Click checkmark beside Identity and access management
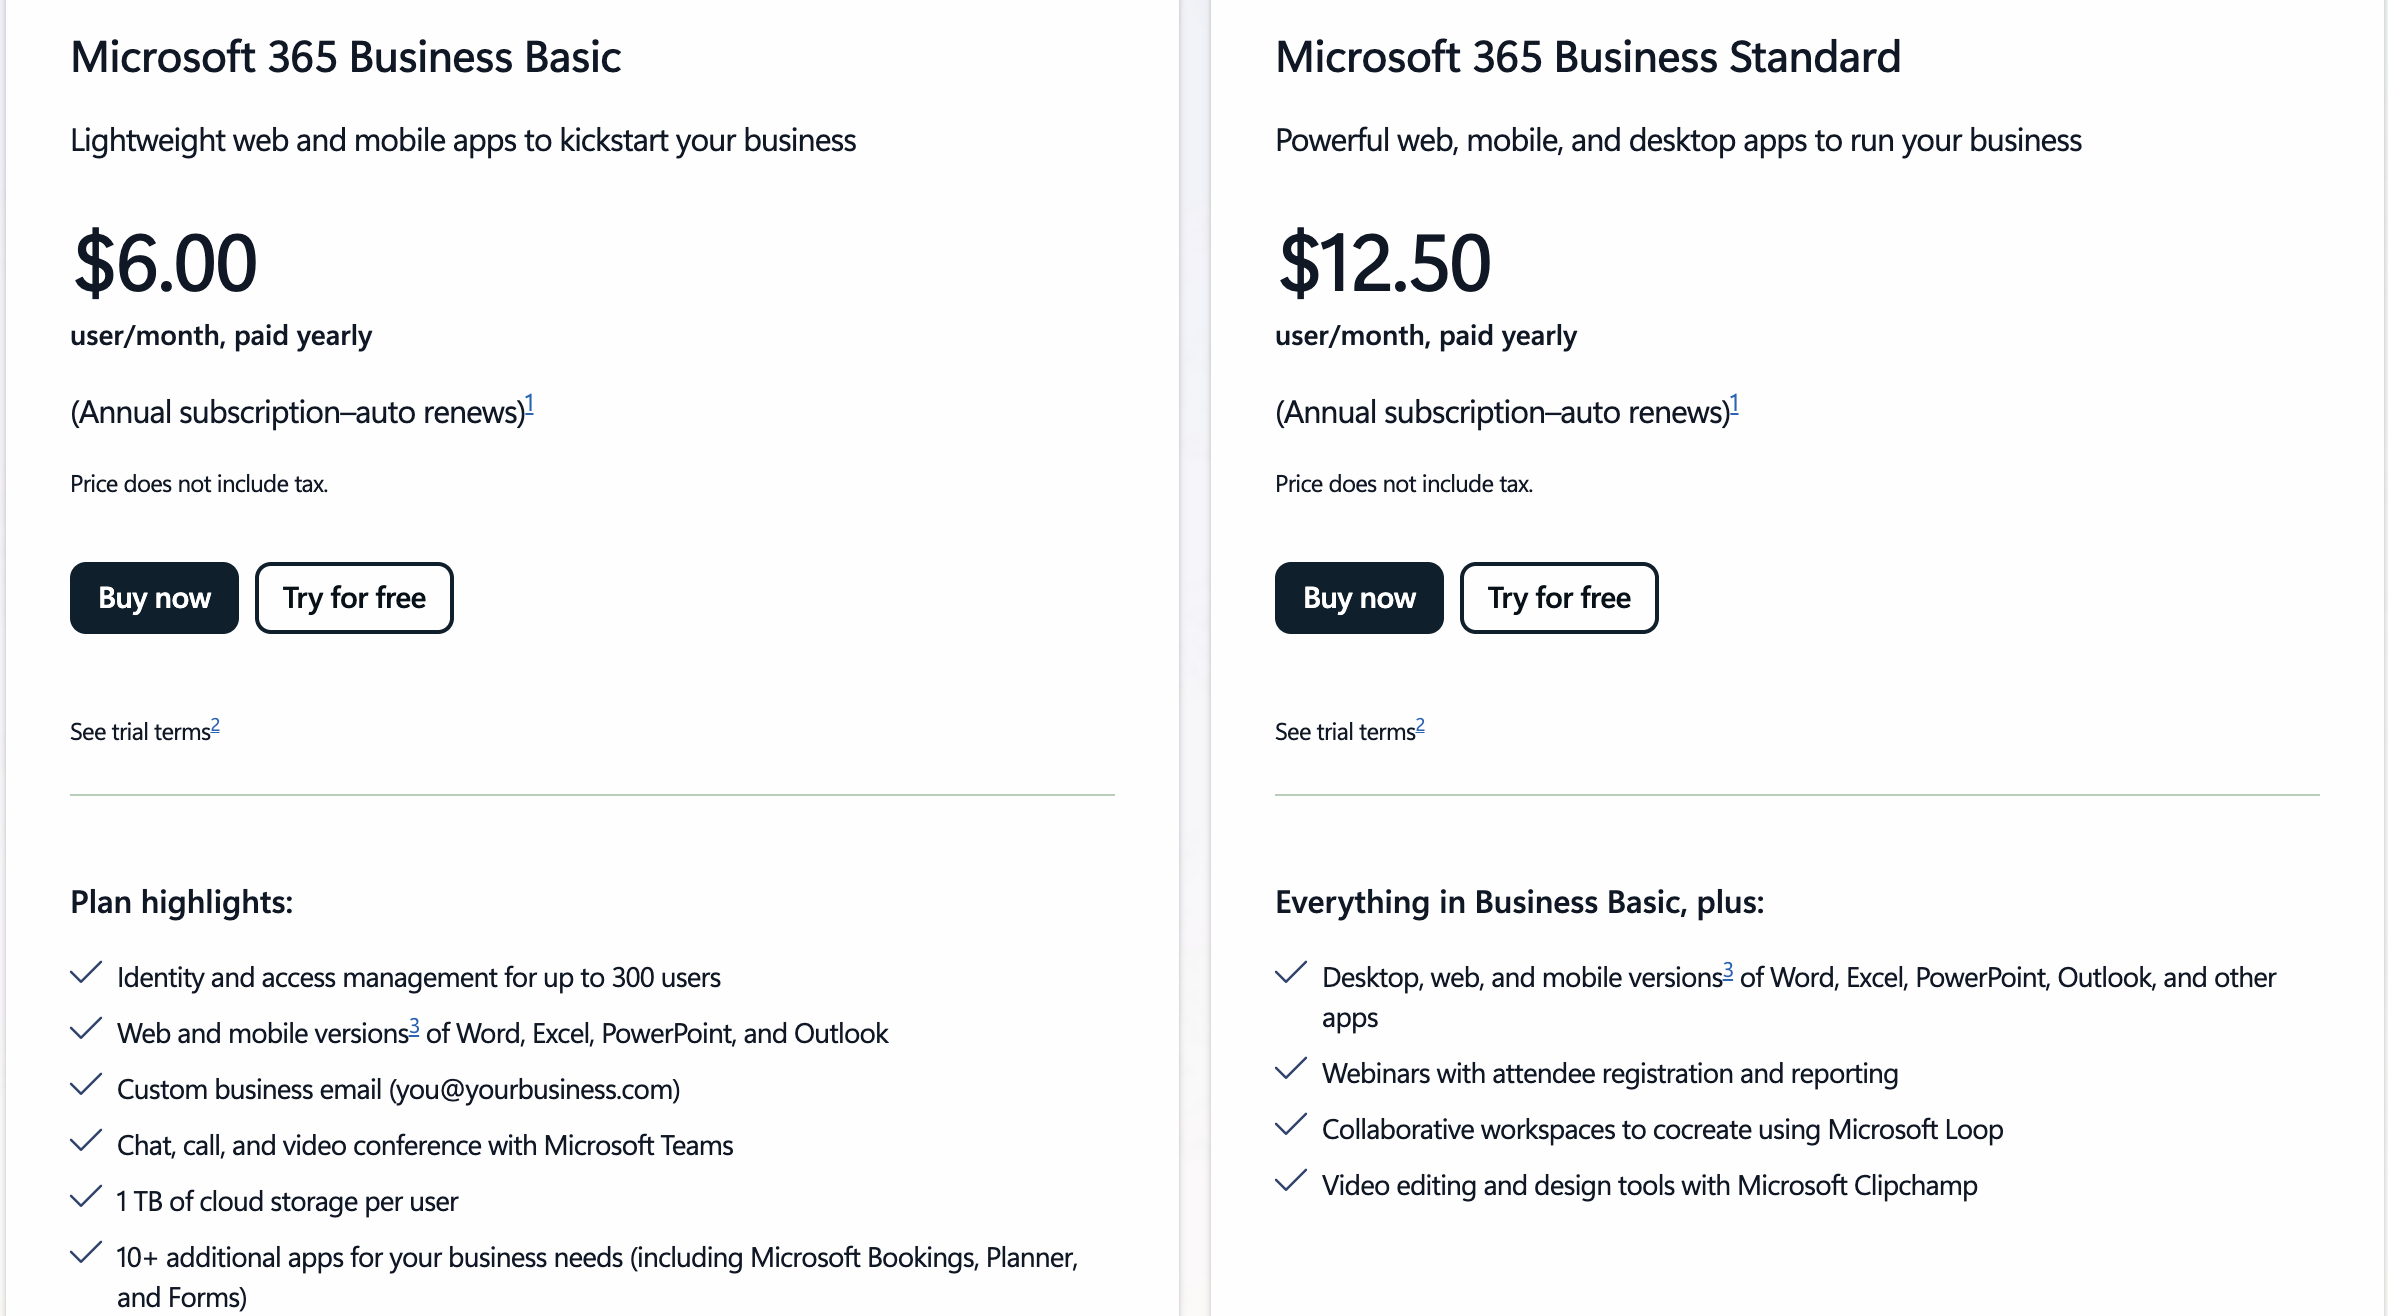 point(86,973)
